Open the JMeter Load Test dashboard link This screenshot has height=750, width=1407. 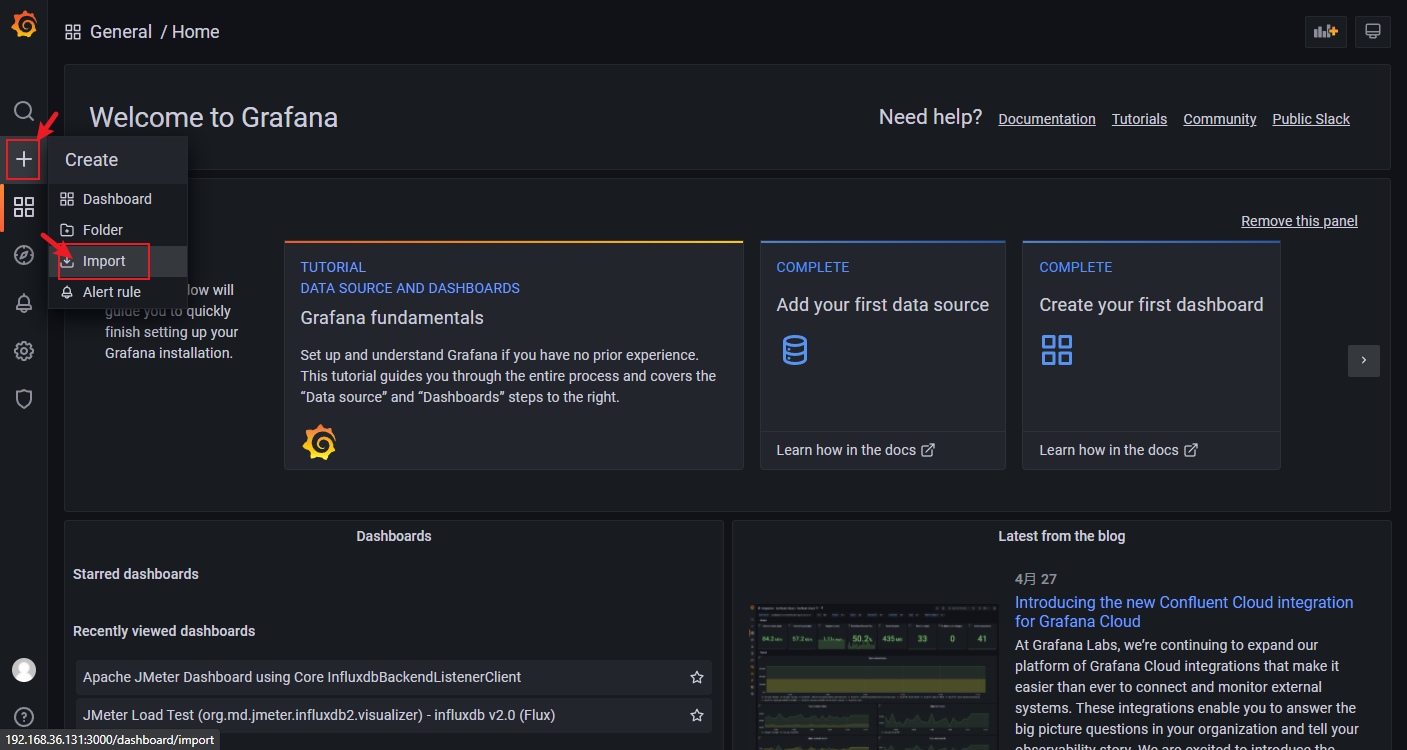[x=319, y=715]
